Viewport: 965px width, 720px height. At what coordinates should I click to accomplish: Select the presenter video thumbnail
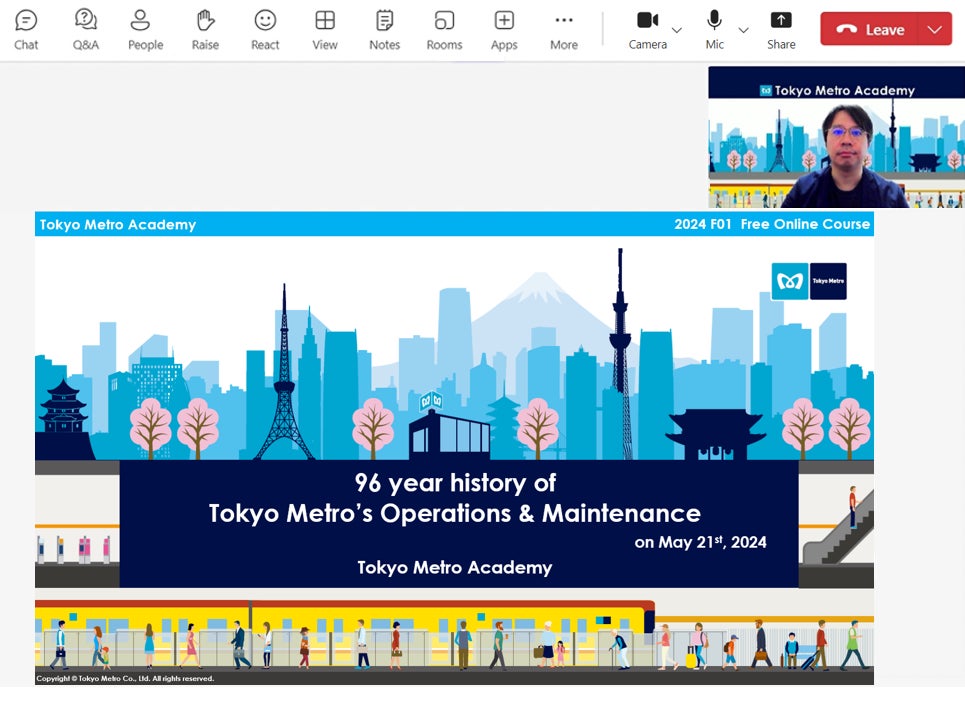[836, 137]
